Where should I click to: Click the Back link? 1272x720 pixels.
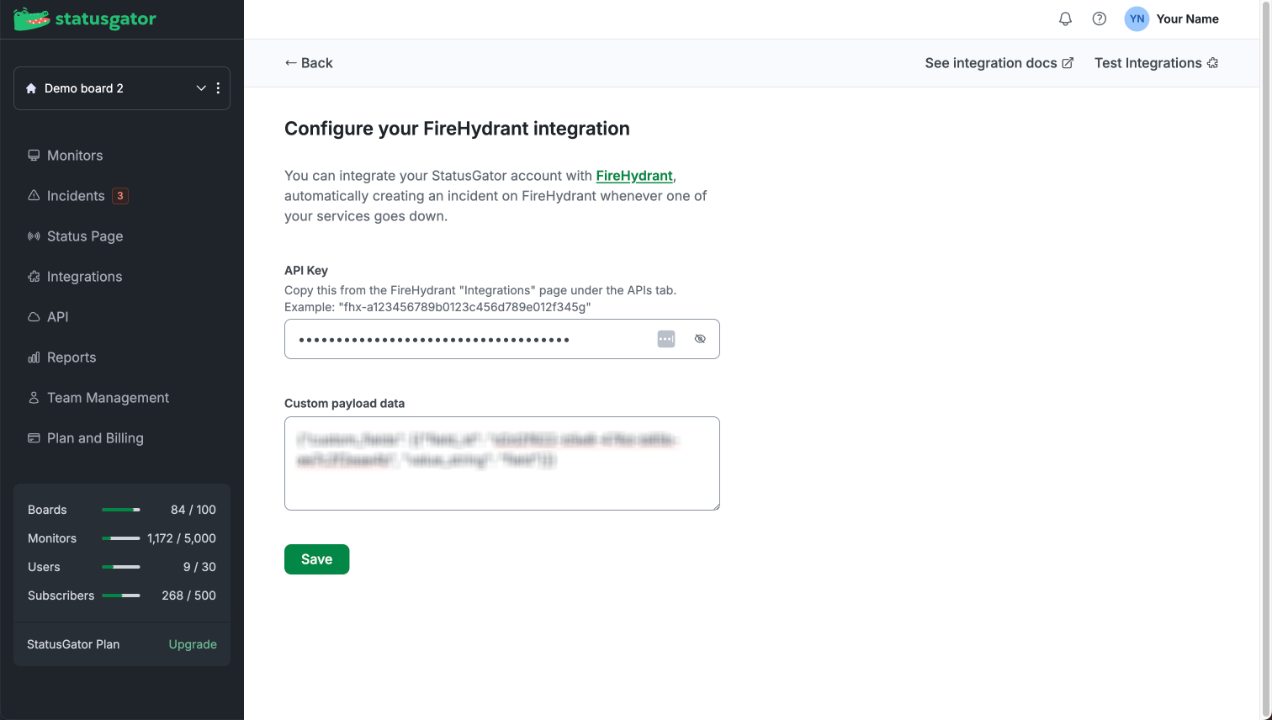point(308,63)
